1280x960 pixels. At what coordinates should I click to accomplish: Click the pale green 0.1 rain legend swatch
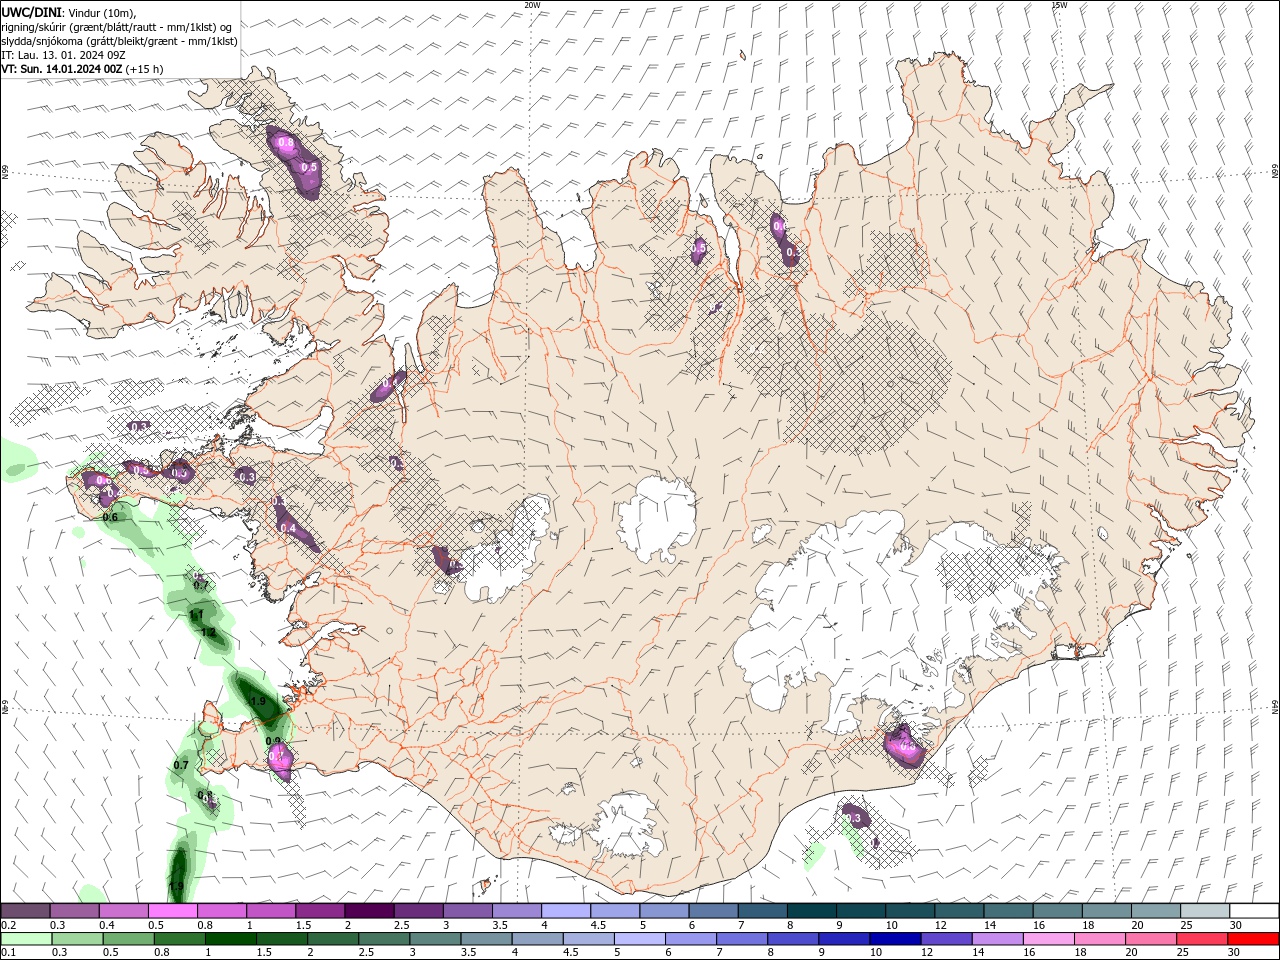[25, 939]
